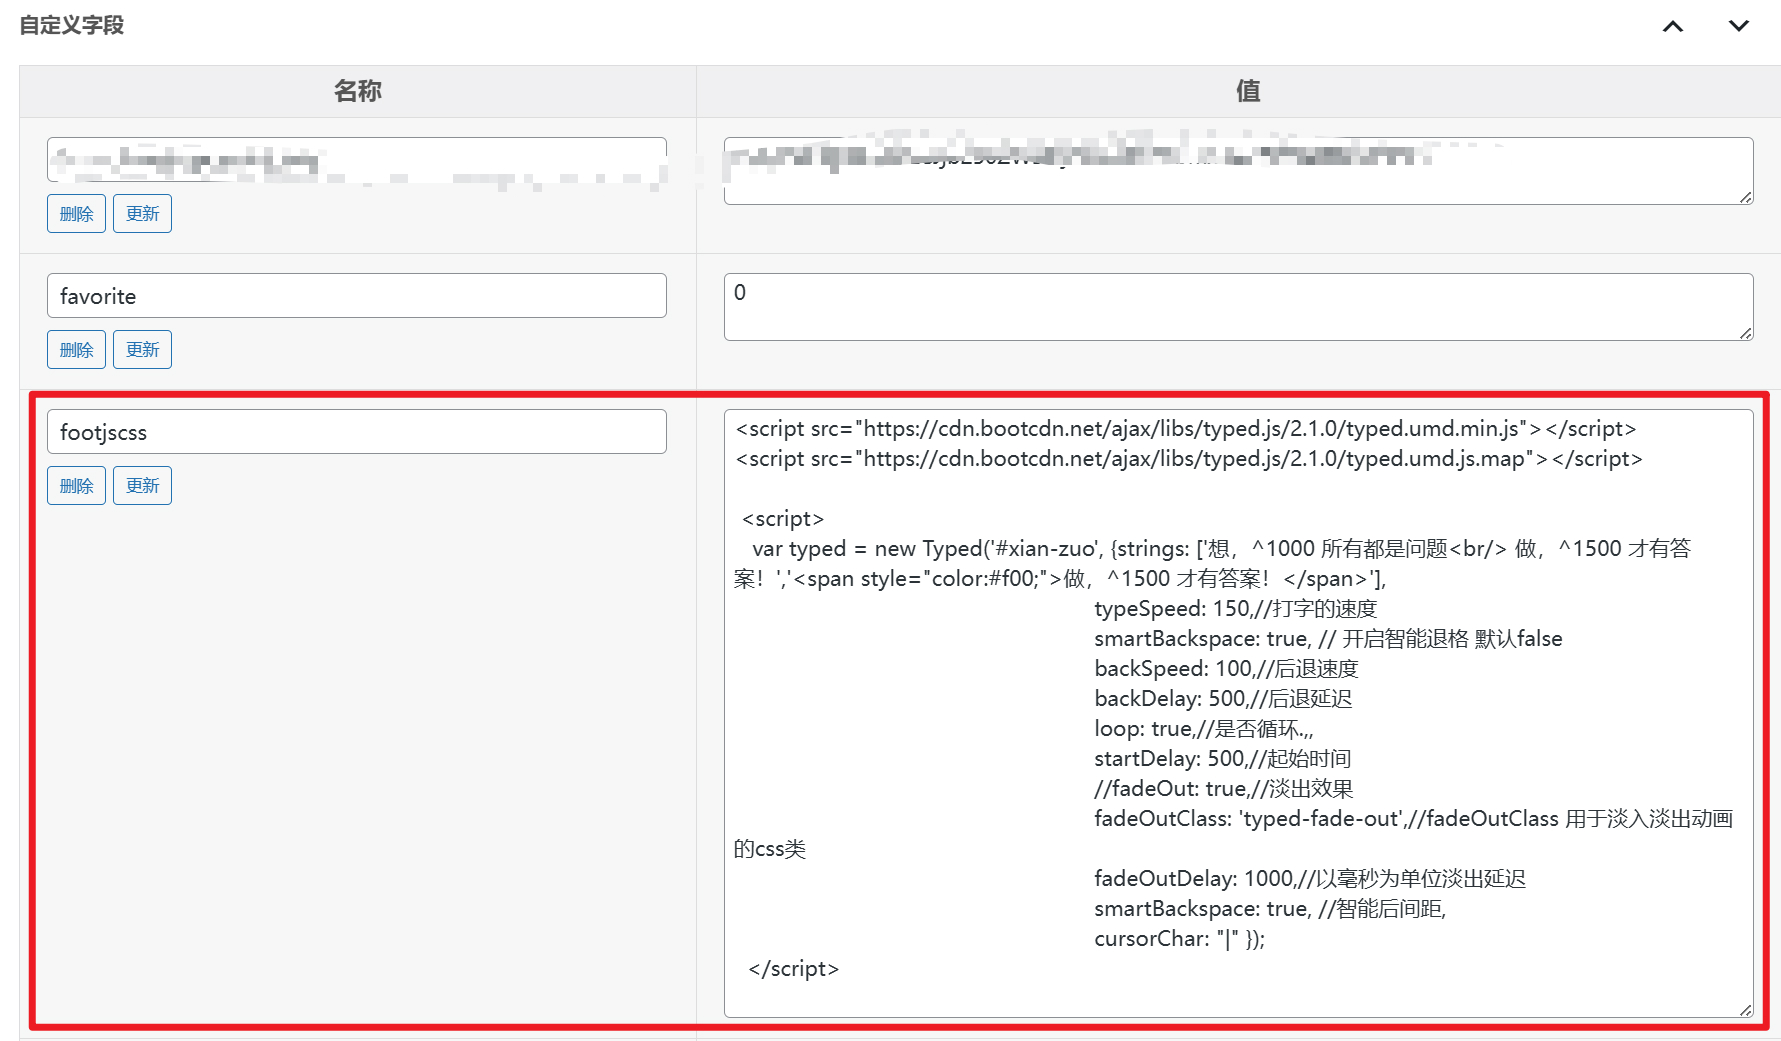The height and width of the screenshot is (1041, 1781).
Task: Focus the blurred first field name input
Action: click(357, 160)
